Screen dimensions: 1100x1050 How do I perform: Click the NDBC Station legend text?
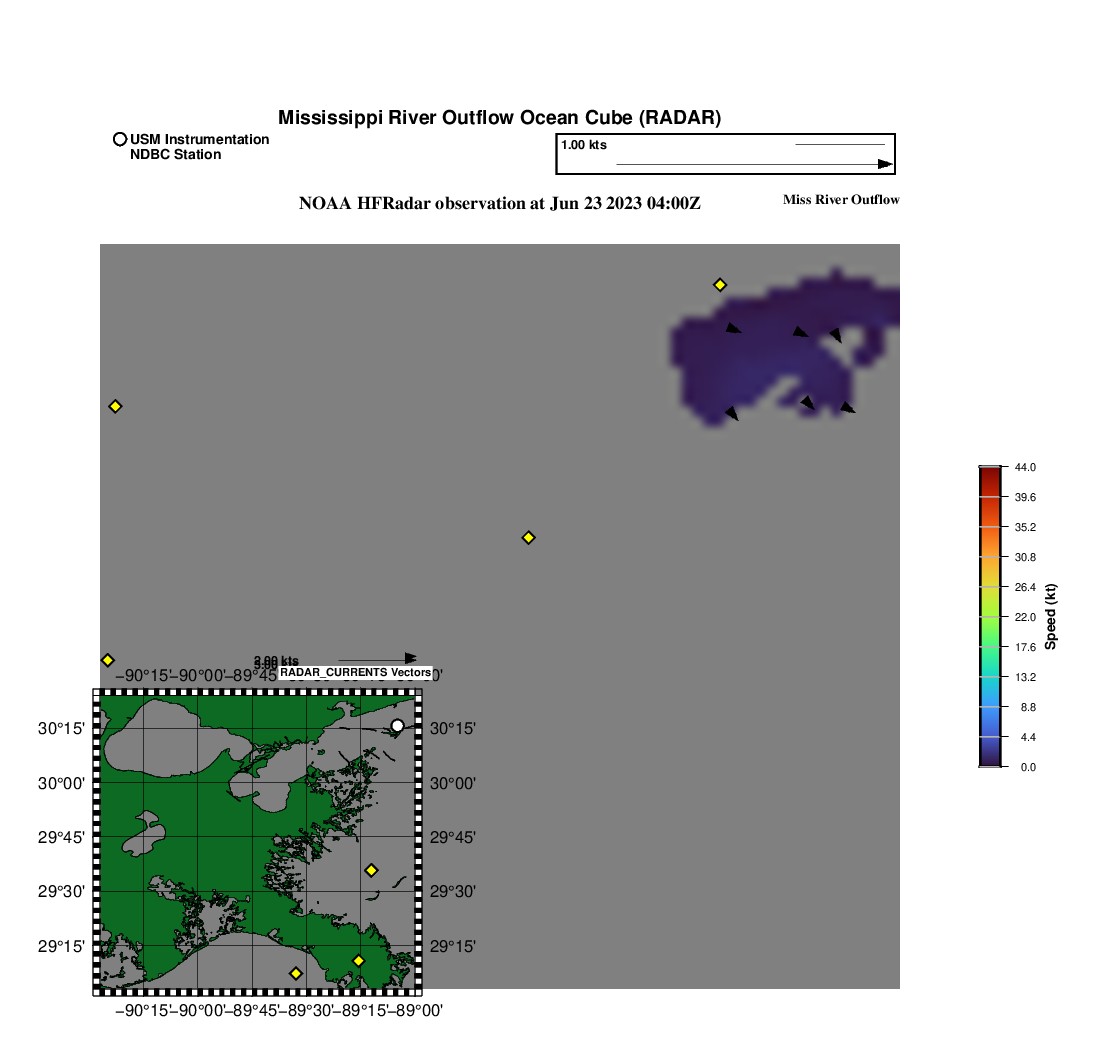pos(175,155)
